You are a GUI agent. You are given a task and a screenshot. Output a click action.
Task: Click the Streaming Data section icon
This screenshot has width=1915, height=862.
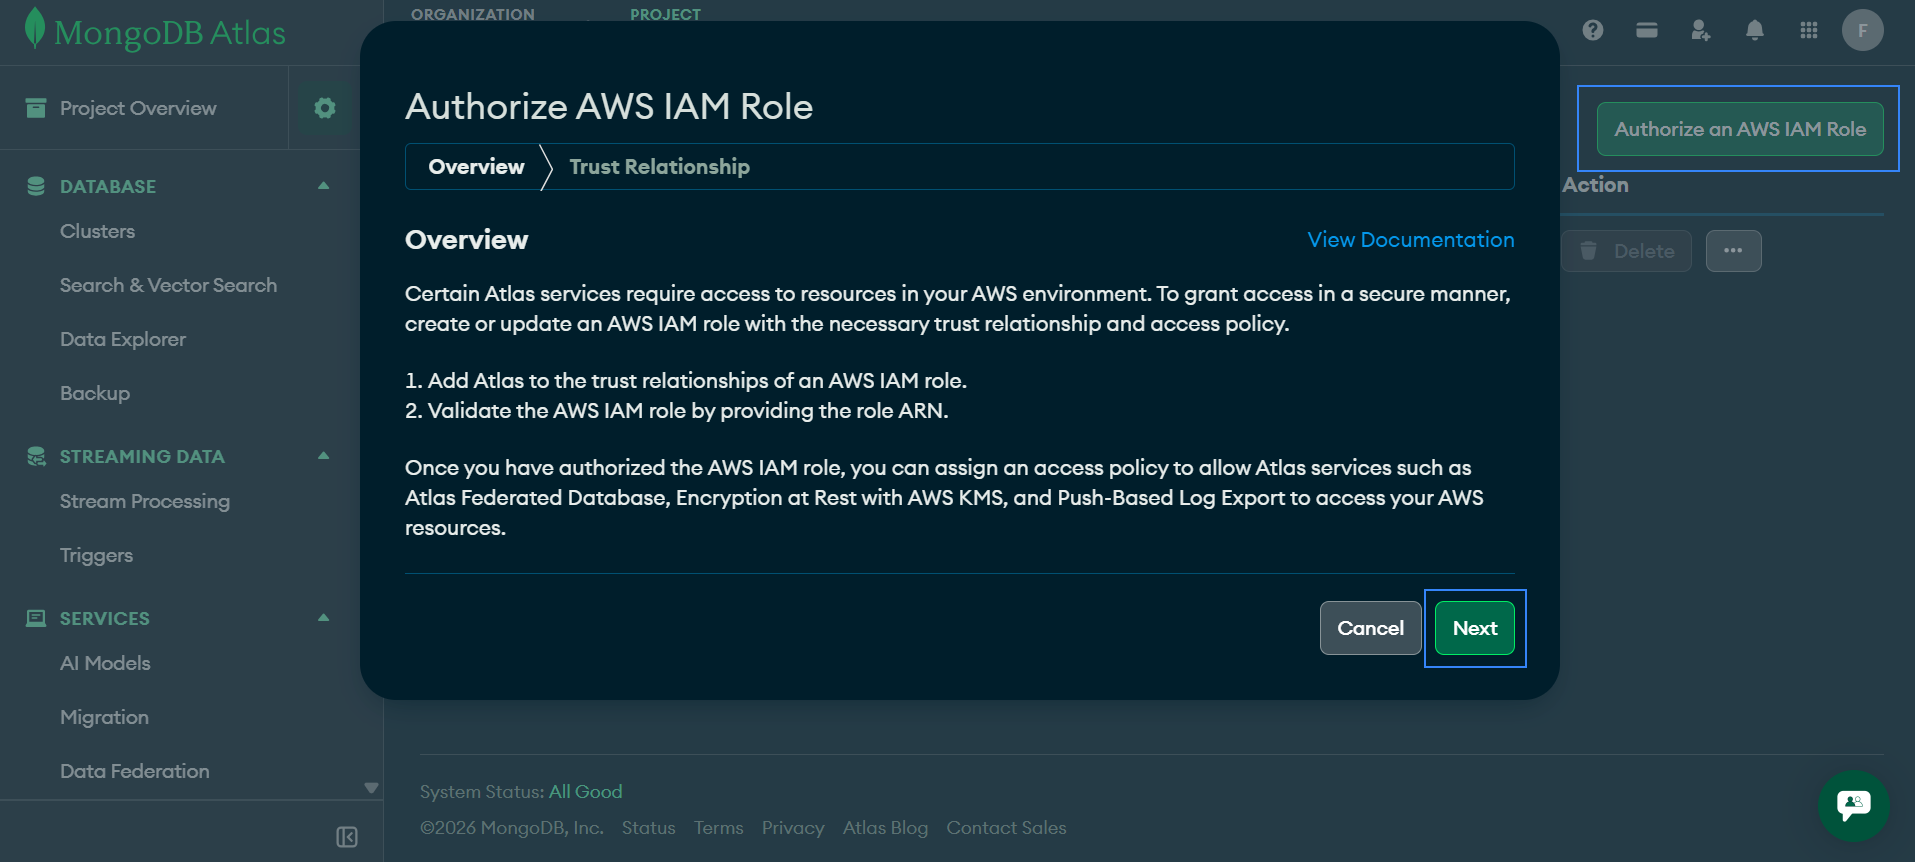36,456
